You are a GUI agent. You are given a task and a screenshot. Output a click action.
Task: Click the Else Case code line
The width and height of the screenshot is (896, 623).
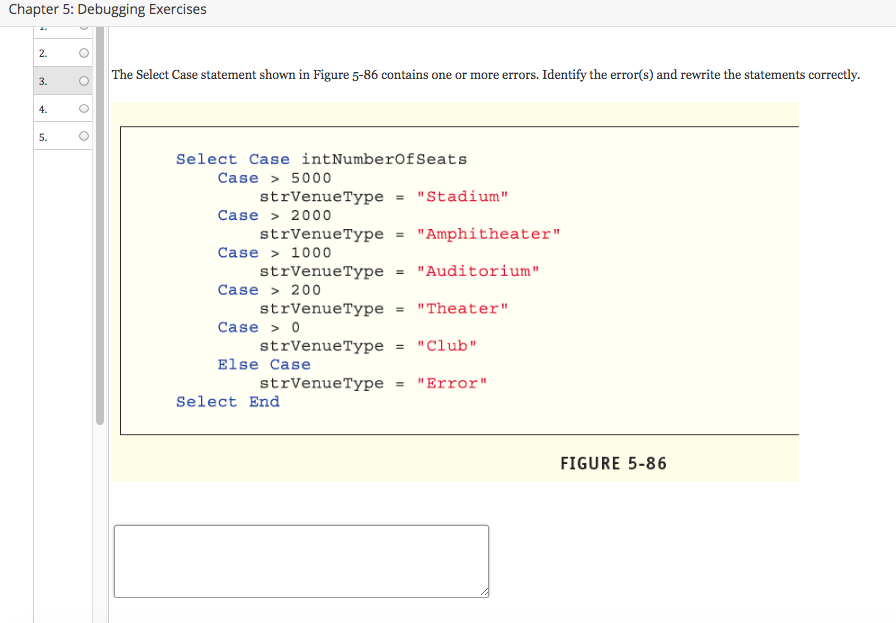(x=264, y=365)
